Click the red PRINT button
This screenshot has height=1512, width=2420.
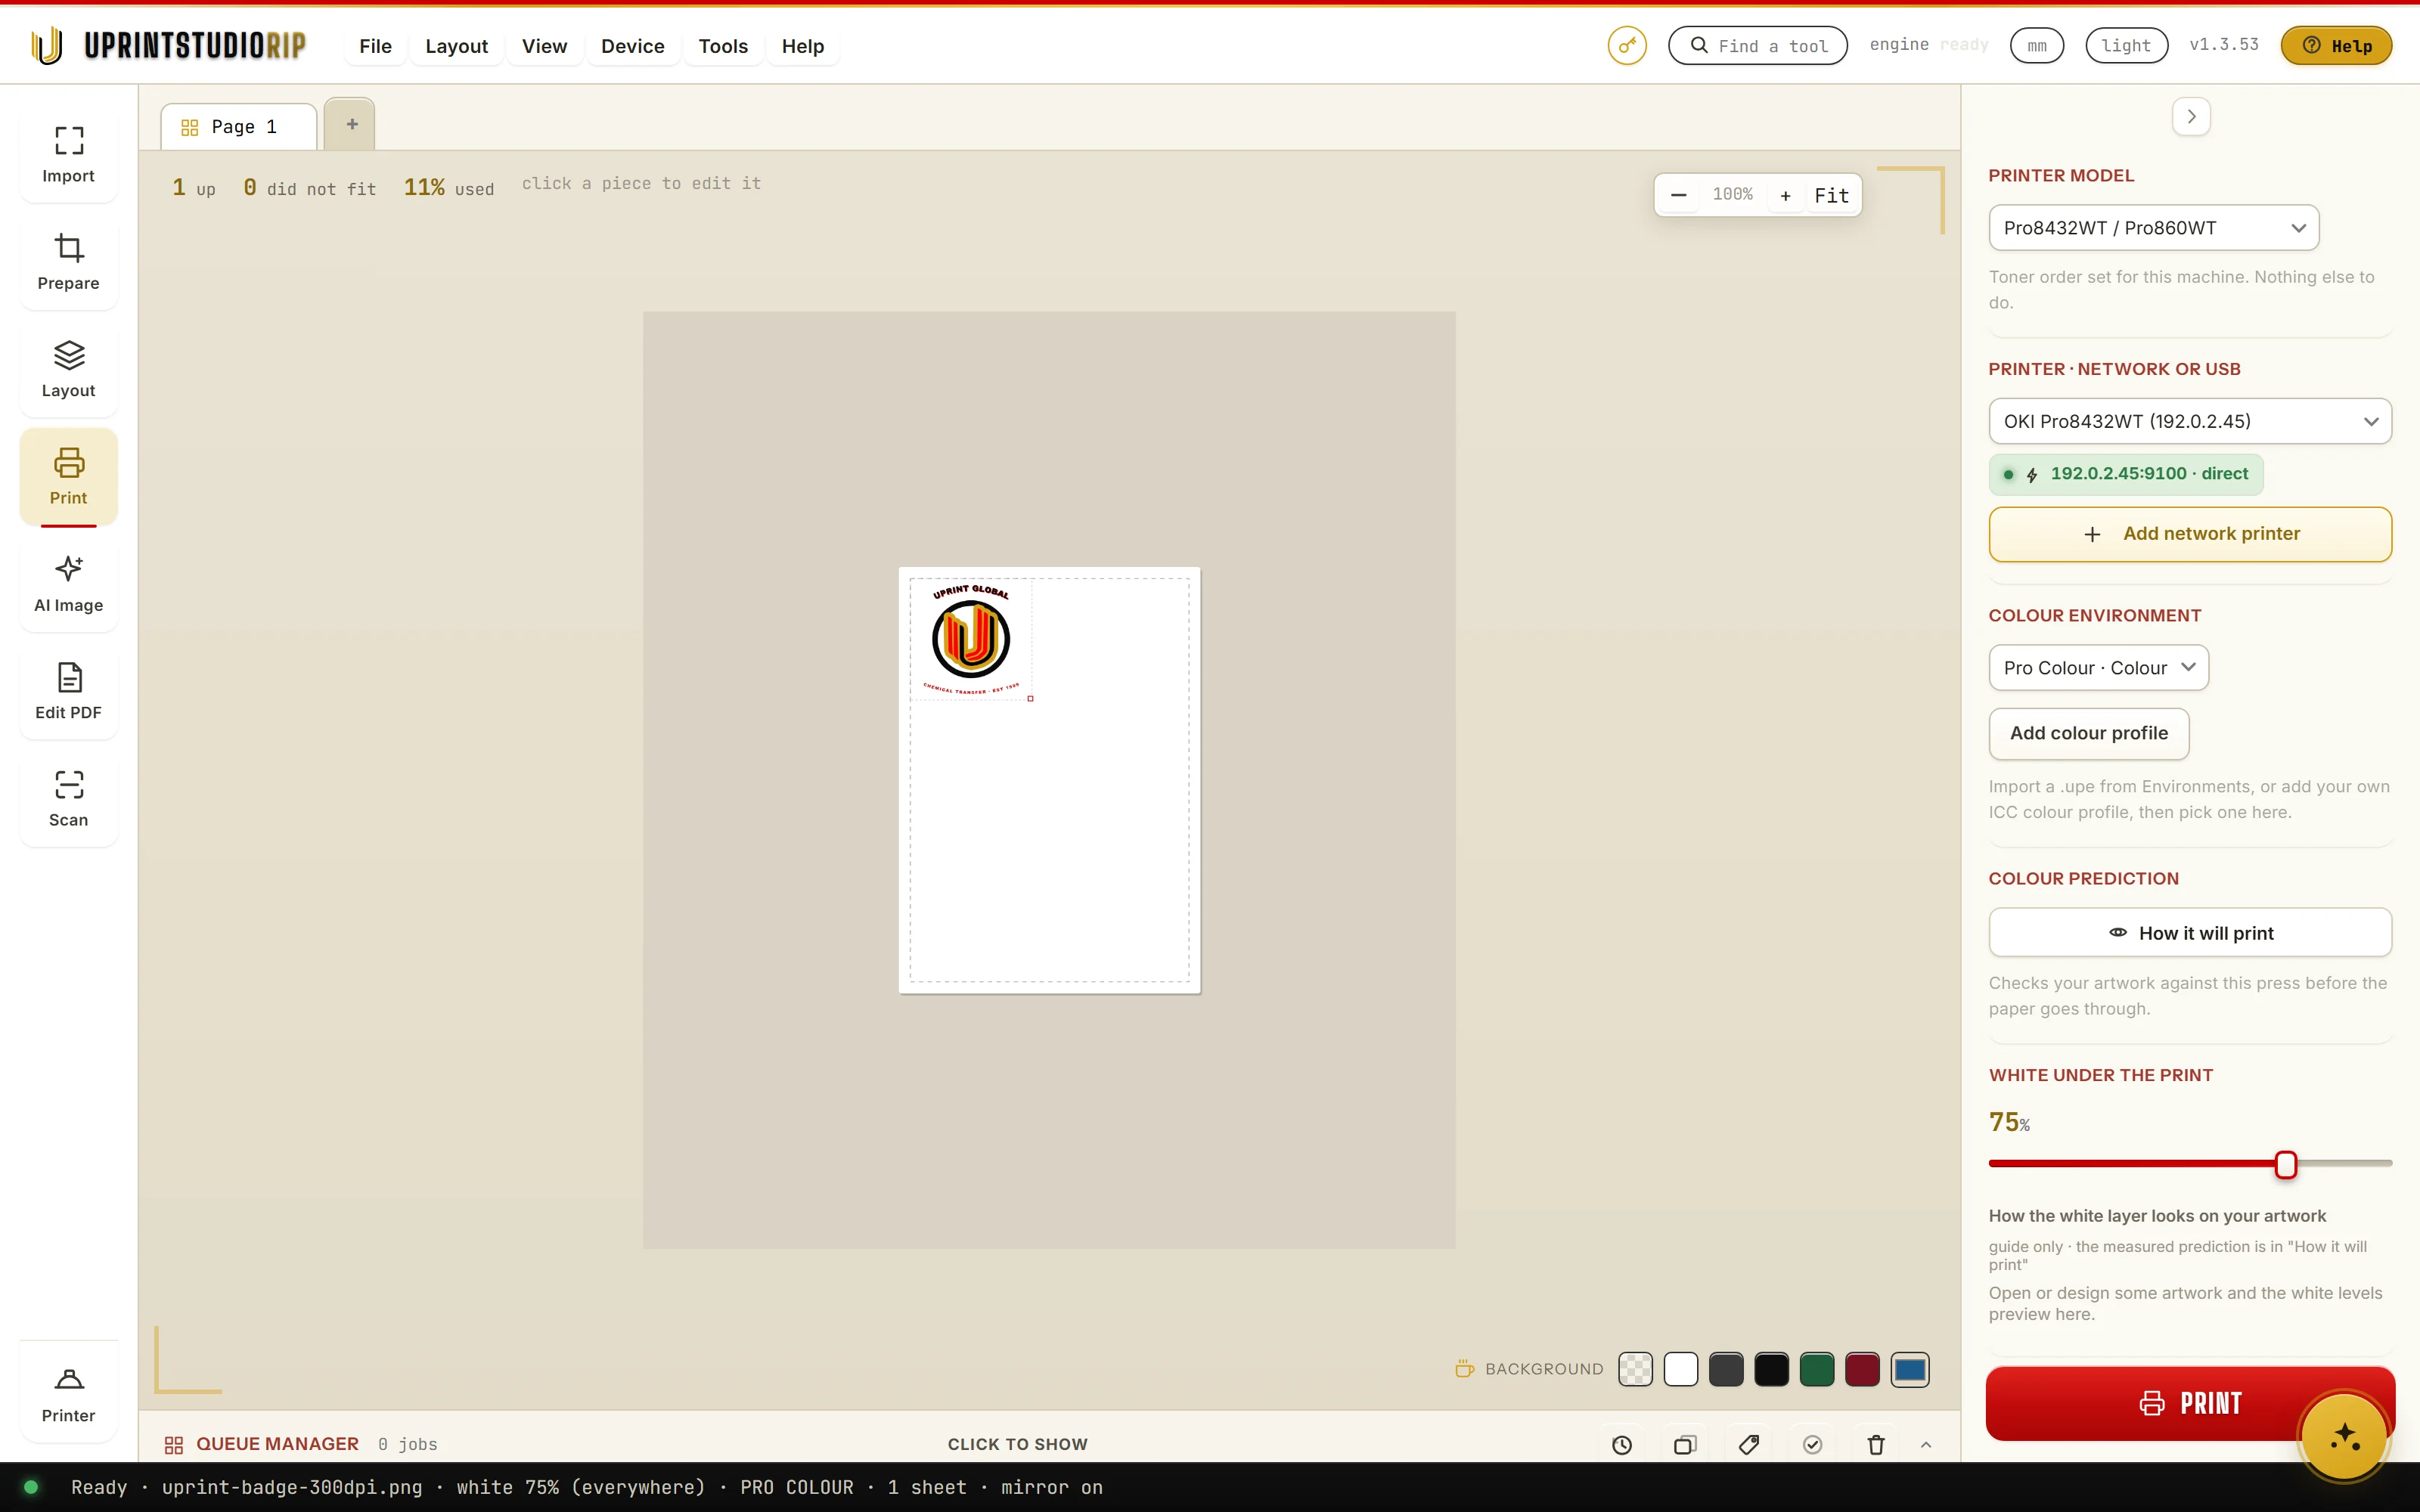point(2190,1403)
